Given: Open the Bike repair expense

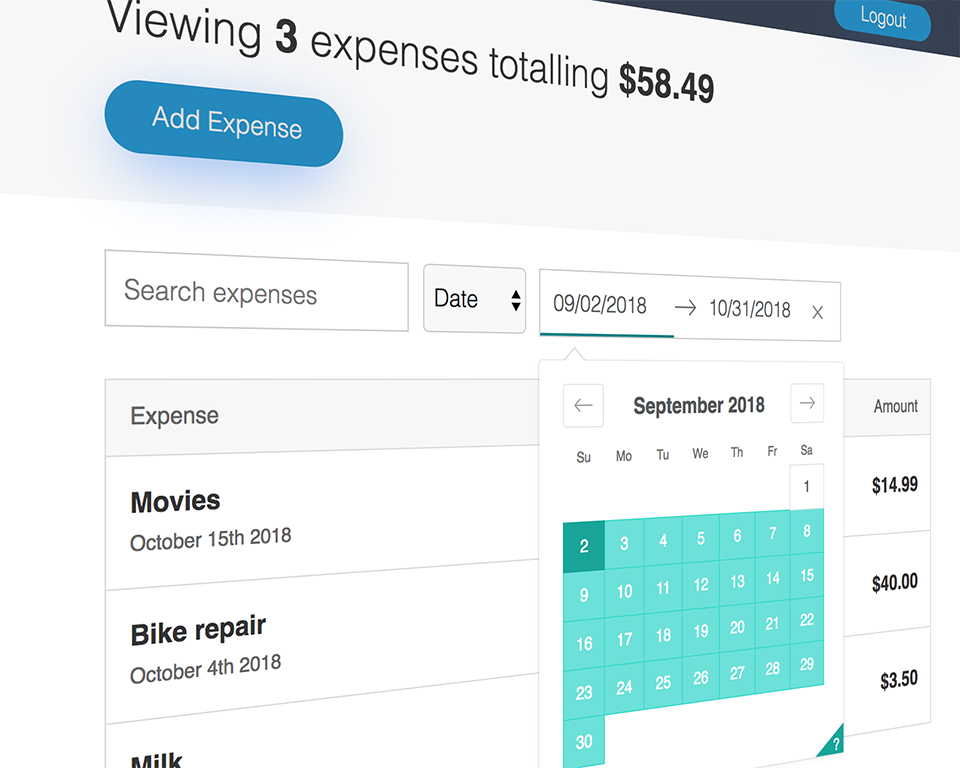Looking at the screenshot, I should click(x=198, y=631).
